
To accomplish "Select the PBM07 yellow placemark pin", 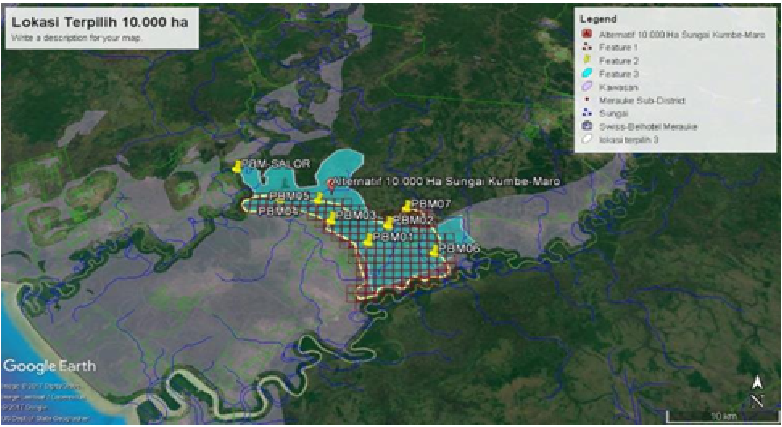I will 406,206.
